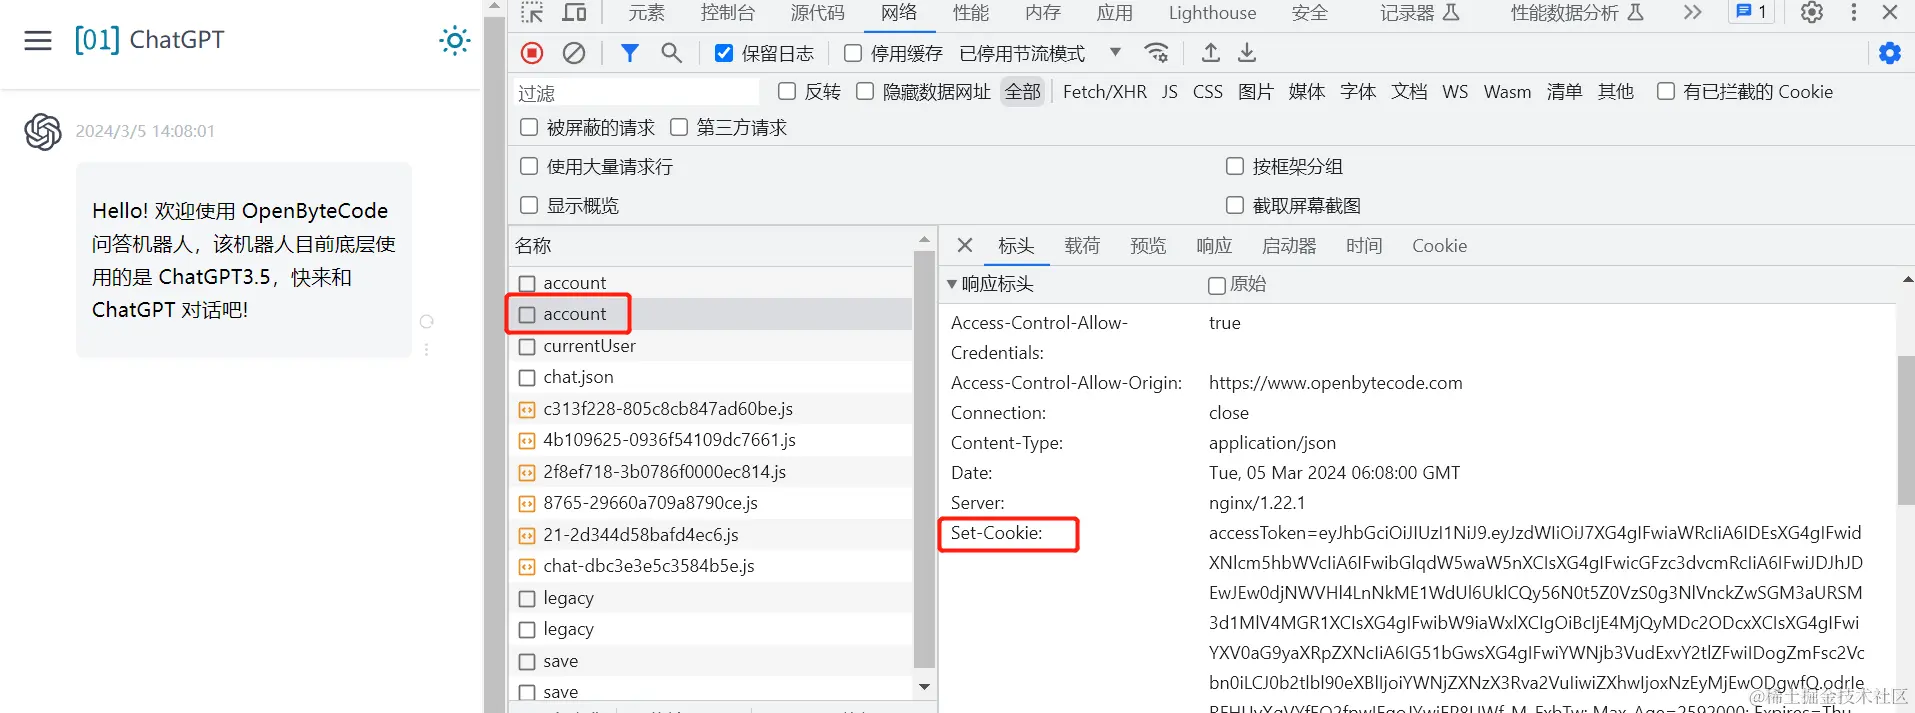Check the Raw headers checkbox
Image resolution: width=1915 pixels, height=713 pixels.
click(1217, 286)
